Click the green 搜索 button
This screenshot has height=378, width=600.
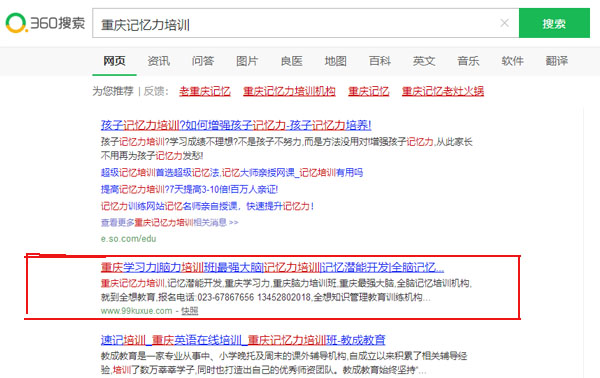point(554,23)
